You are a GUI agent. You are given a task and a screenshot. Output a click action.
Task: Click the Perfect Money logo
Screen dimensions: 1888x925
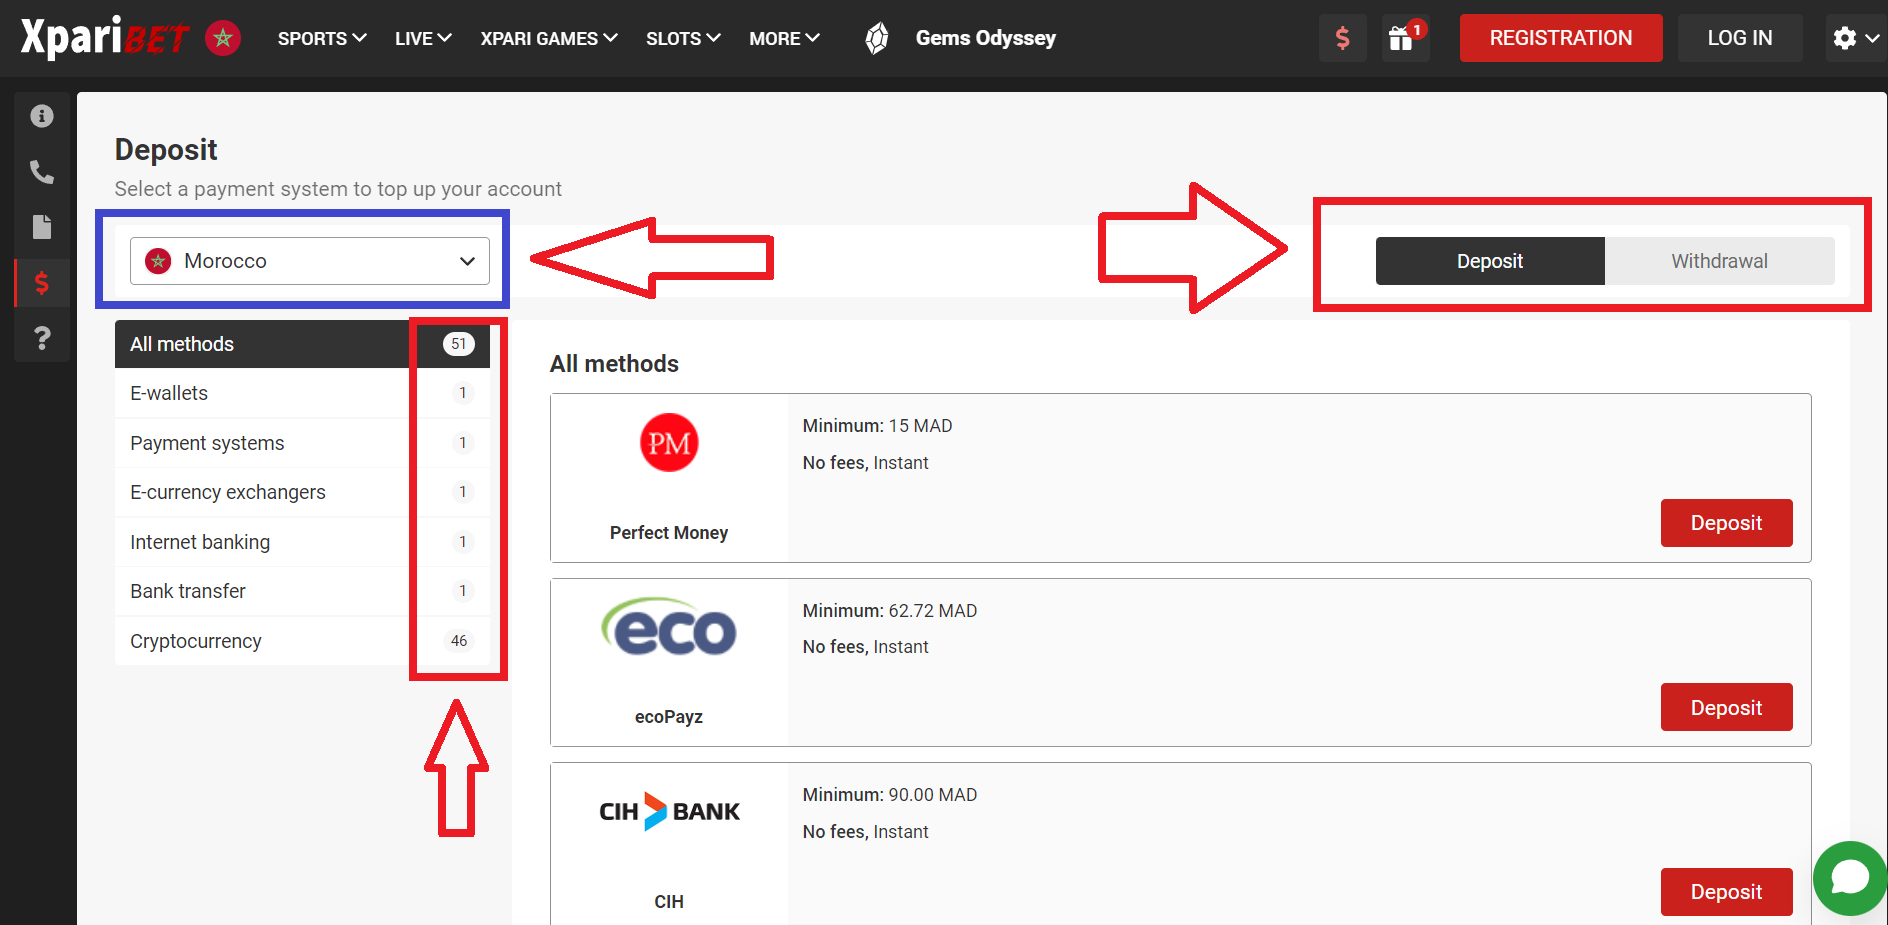pyautogui.click(x=669, y=442)
